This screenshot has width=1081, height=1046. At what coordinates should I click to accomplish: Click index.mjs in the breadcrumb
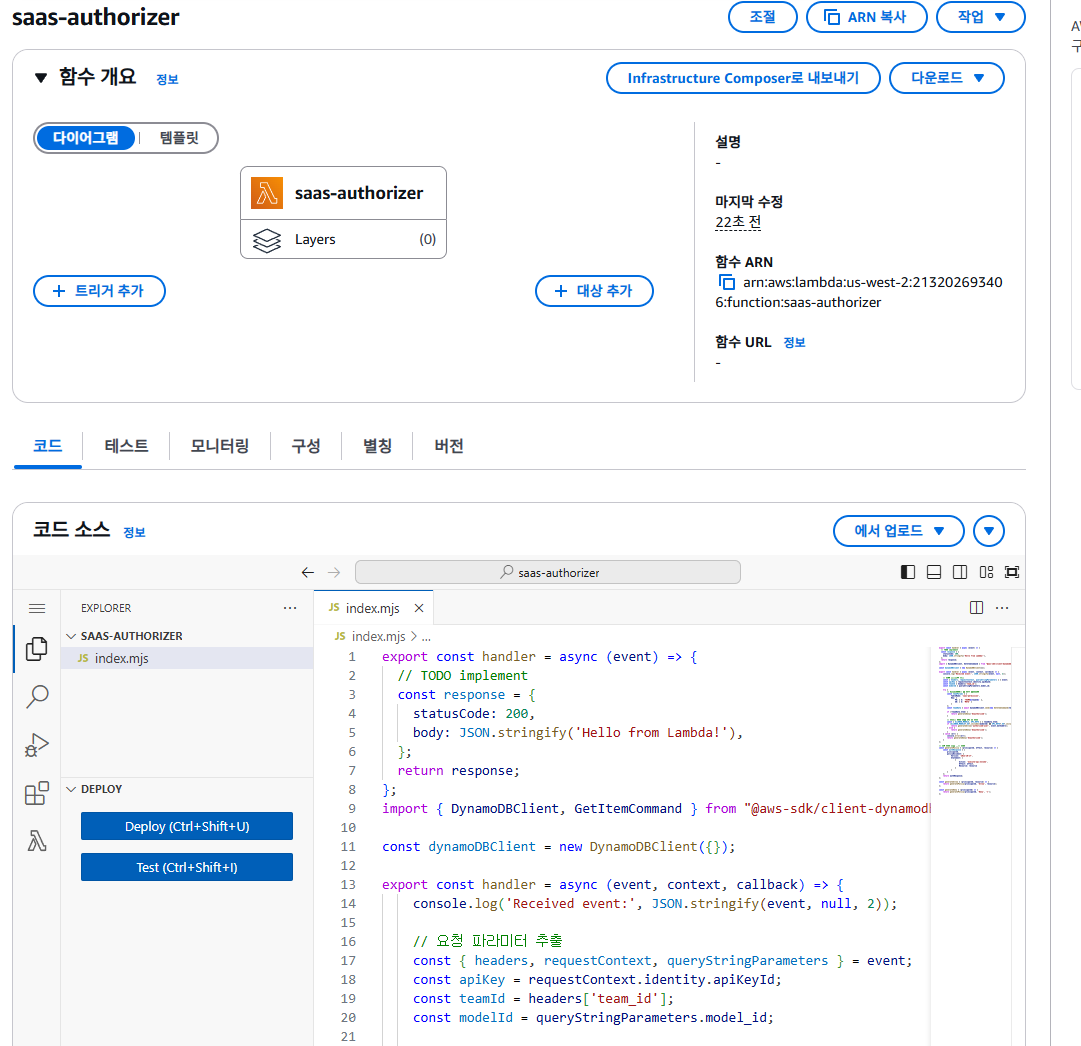(x=378, y=637)
